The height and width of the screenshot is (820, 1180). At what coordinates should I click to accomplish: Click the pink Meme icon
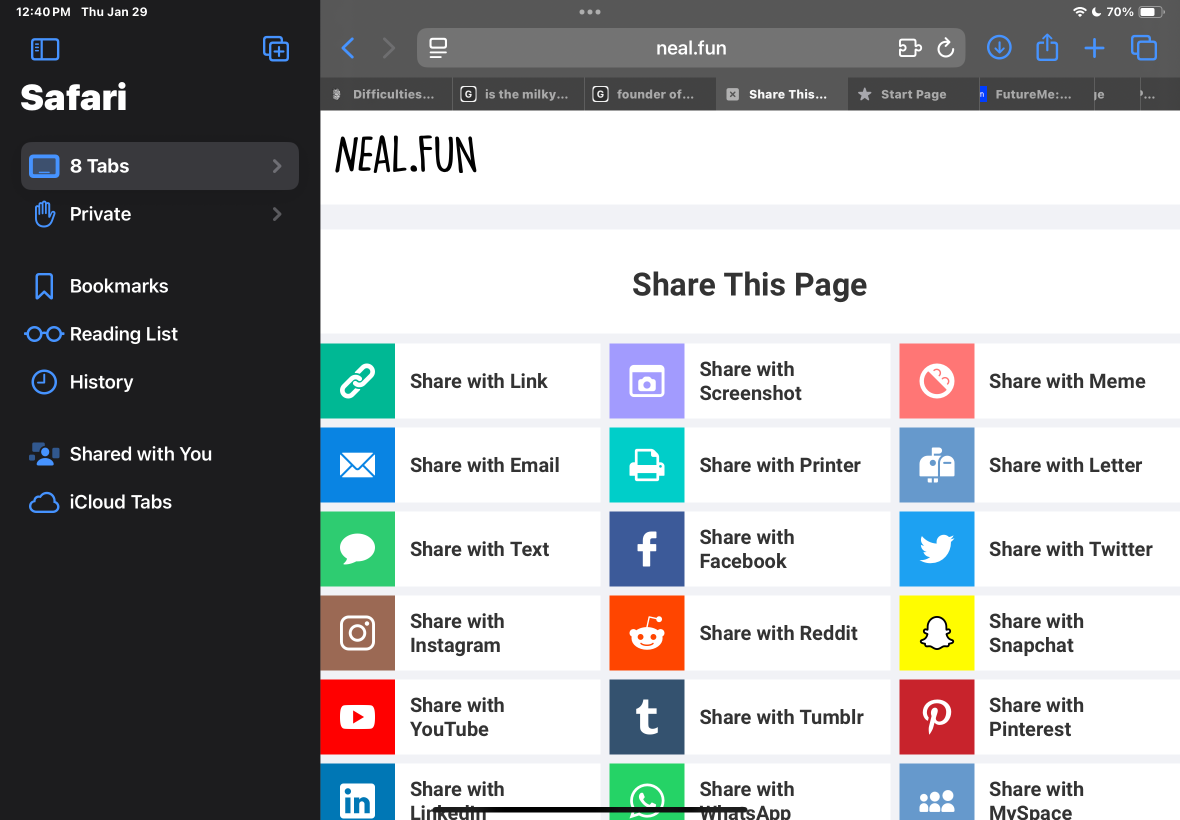click(x=936, y=381)
